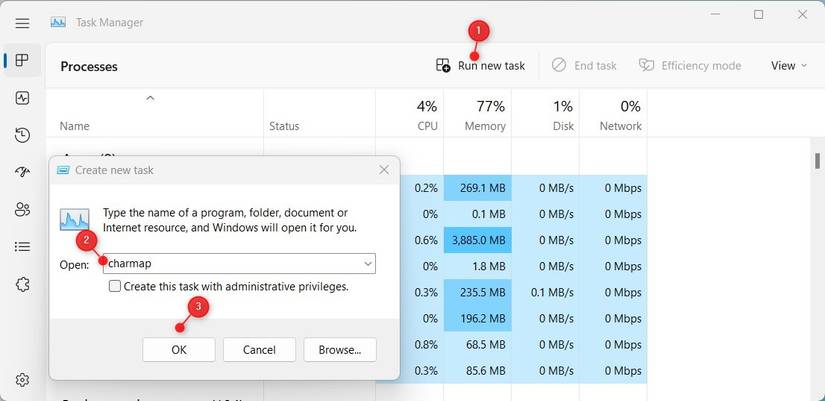Open the hamburger navigation menu
The width and height of the screenshot is (825, 401).
tap(22, 22)
